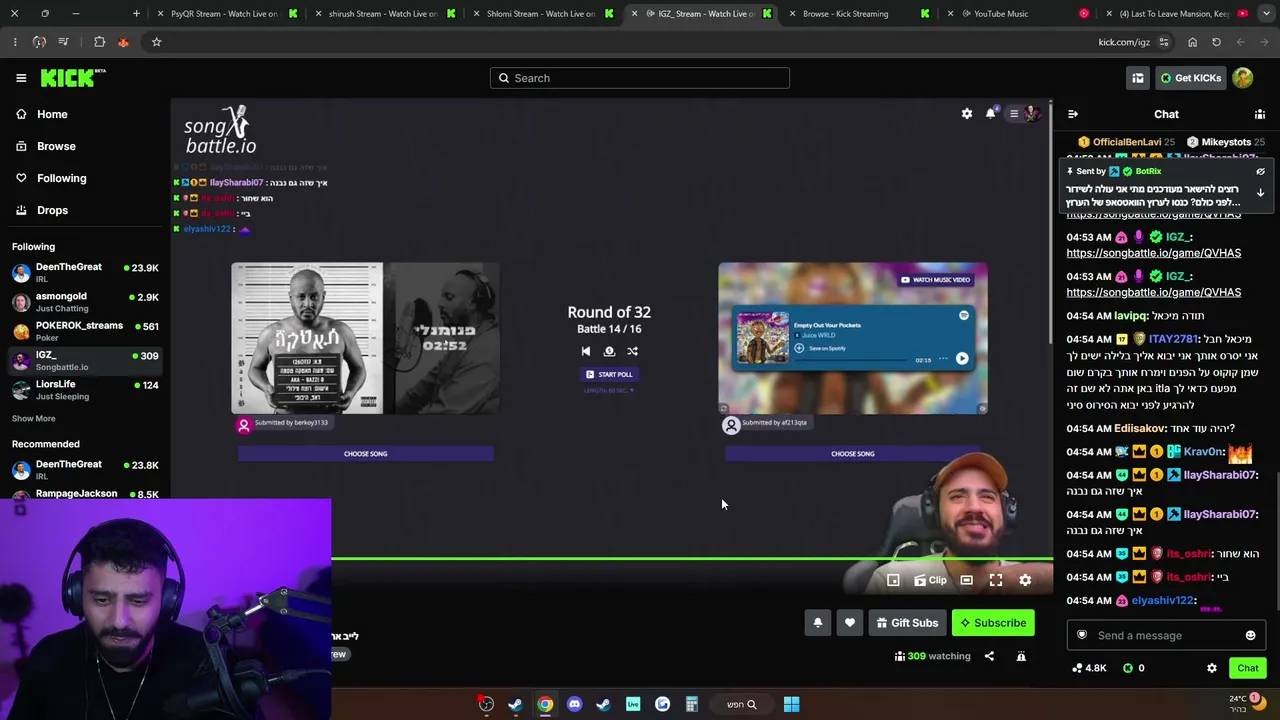Collapse the chat panel
1280x720 pixels.
click(x=1073, y=114)
